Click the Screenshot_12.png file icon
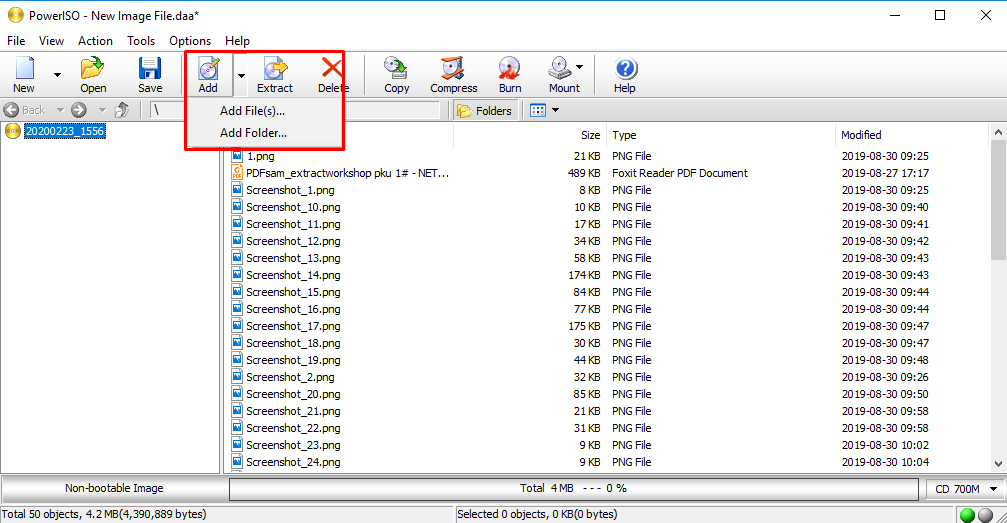 237,241
